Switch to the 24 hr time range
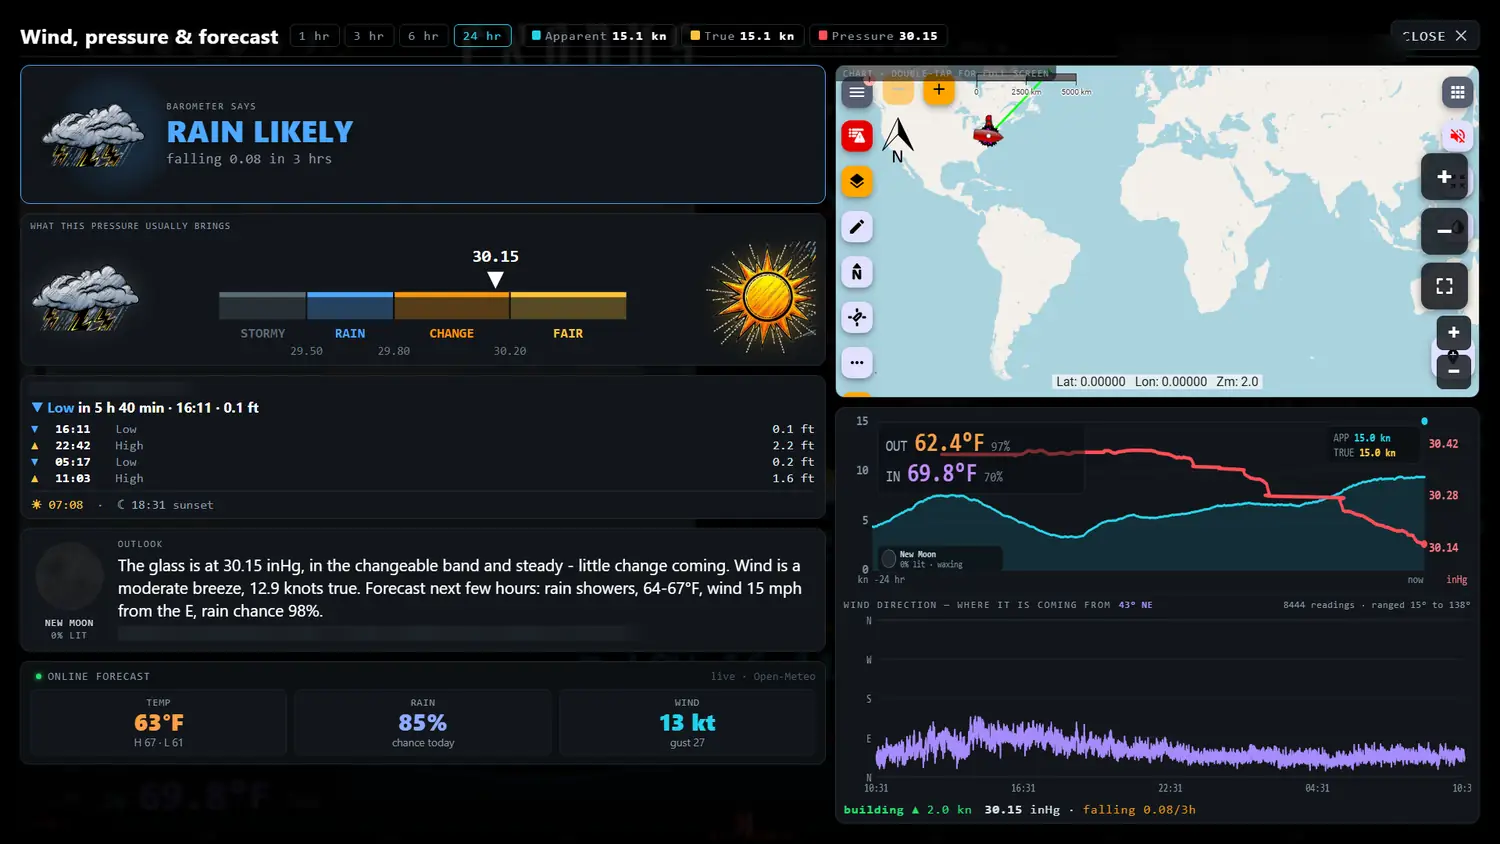Viewport: 1500px width, 844px height. click(x=482, y=36)
